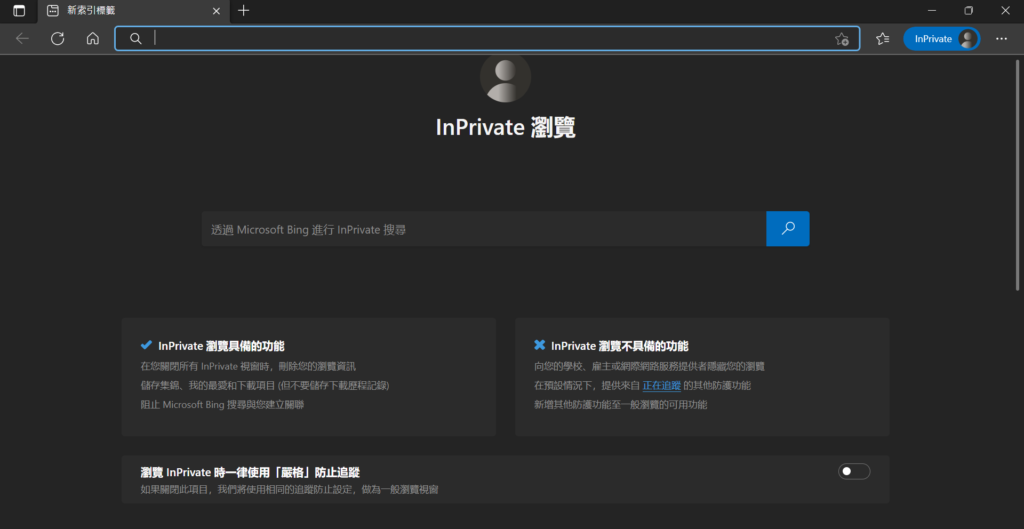Screen dimensions: 1024x529
Task: Click the InPrivate 瀏覽不具備的功能 heading
Action: click(620, 345)
